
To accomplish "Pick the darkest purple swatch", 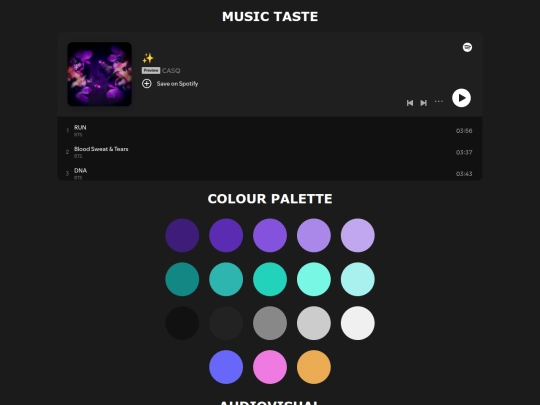I will point(182,236).
